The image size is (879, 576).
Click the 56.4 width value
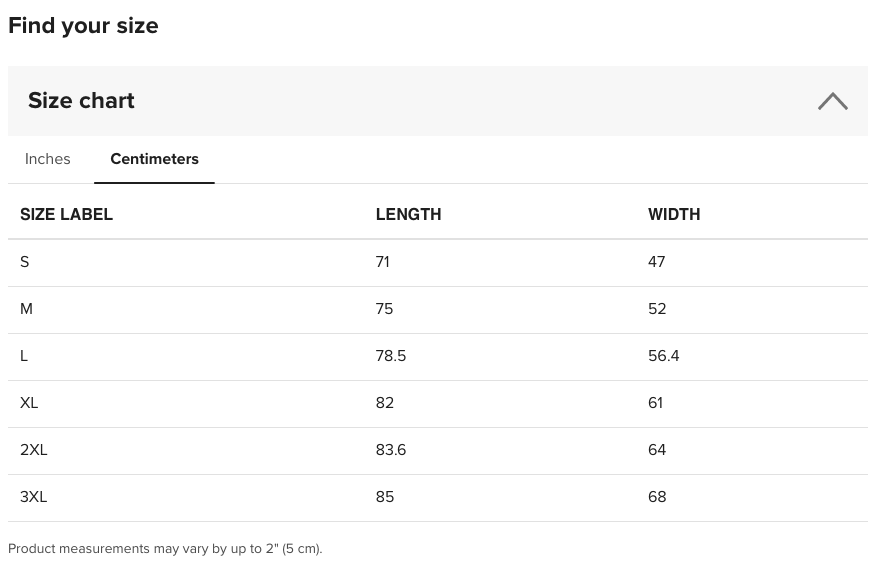point(664,356)
